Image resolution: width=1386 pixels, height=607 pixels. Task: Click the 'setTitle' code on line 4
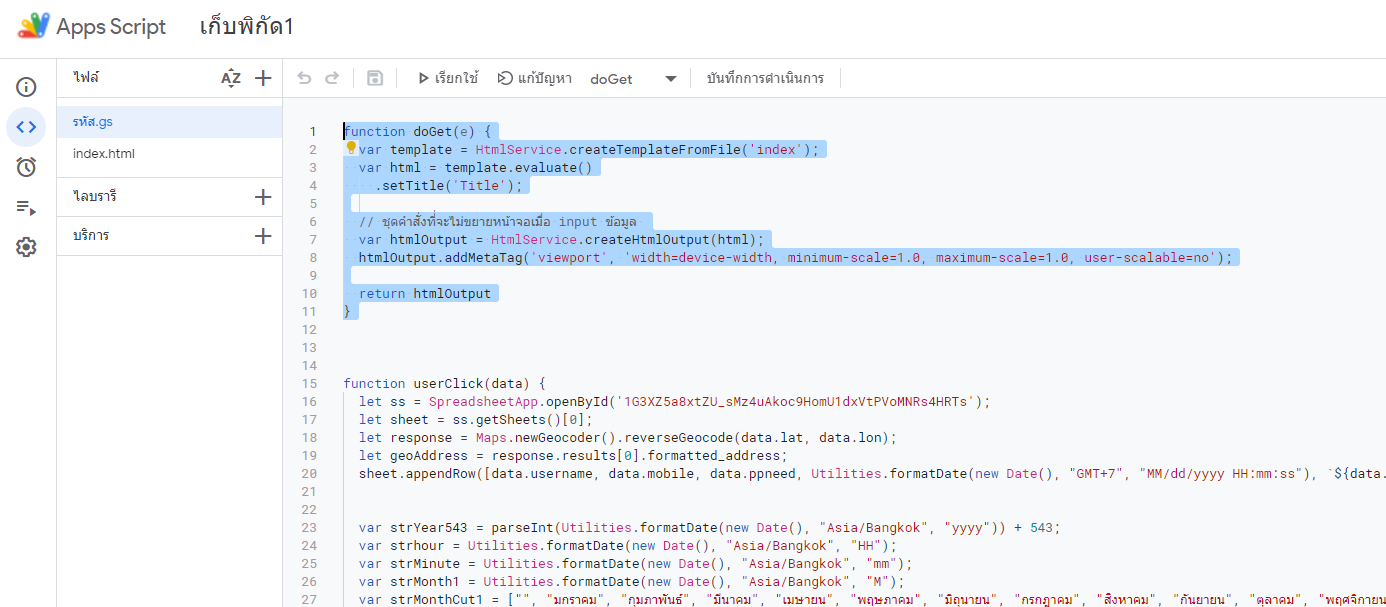click(x=449, y=185)
